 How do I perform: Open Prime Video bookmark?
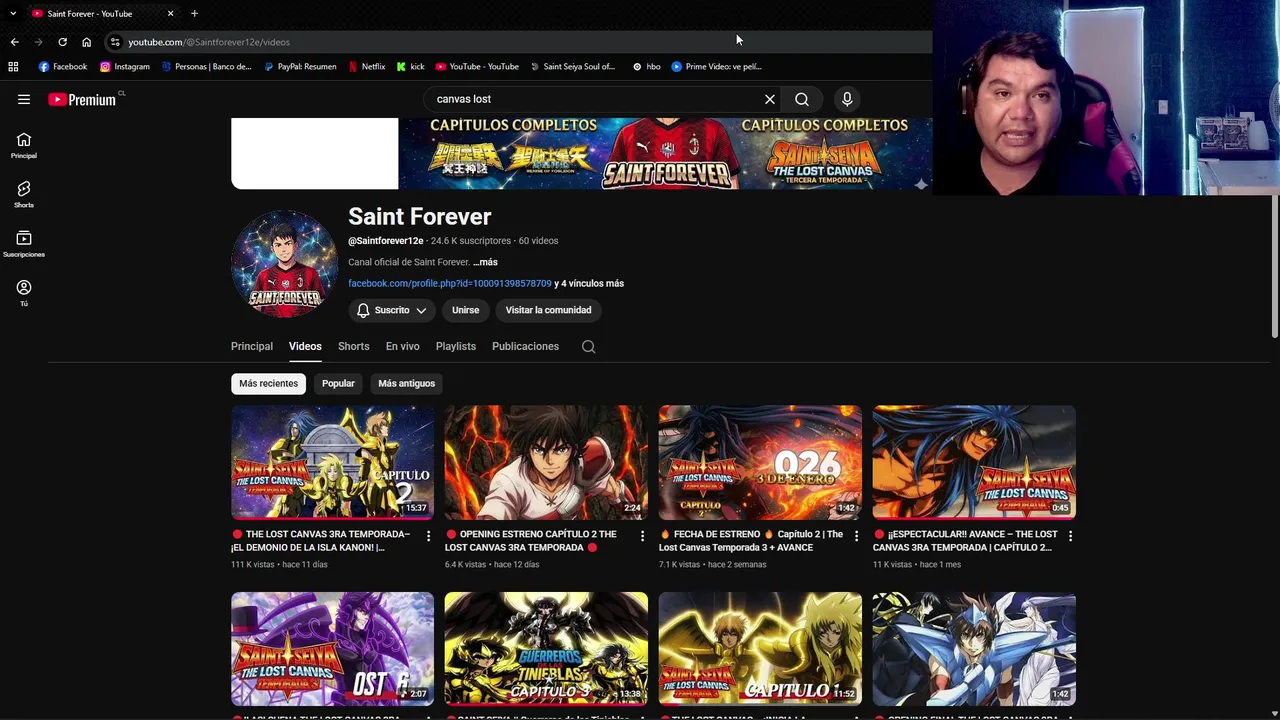717,66
